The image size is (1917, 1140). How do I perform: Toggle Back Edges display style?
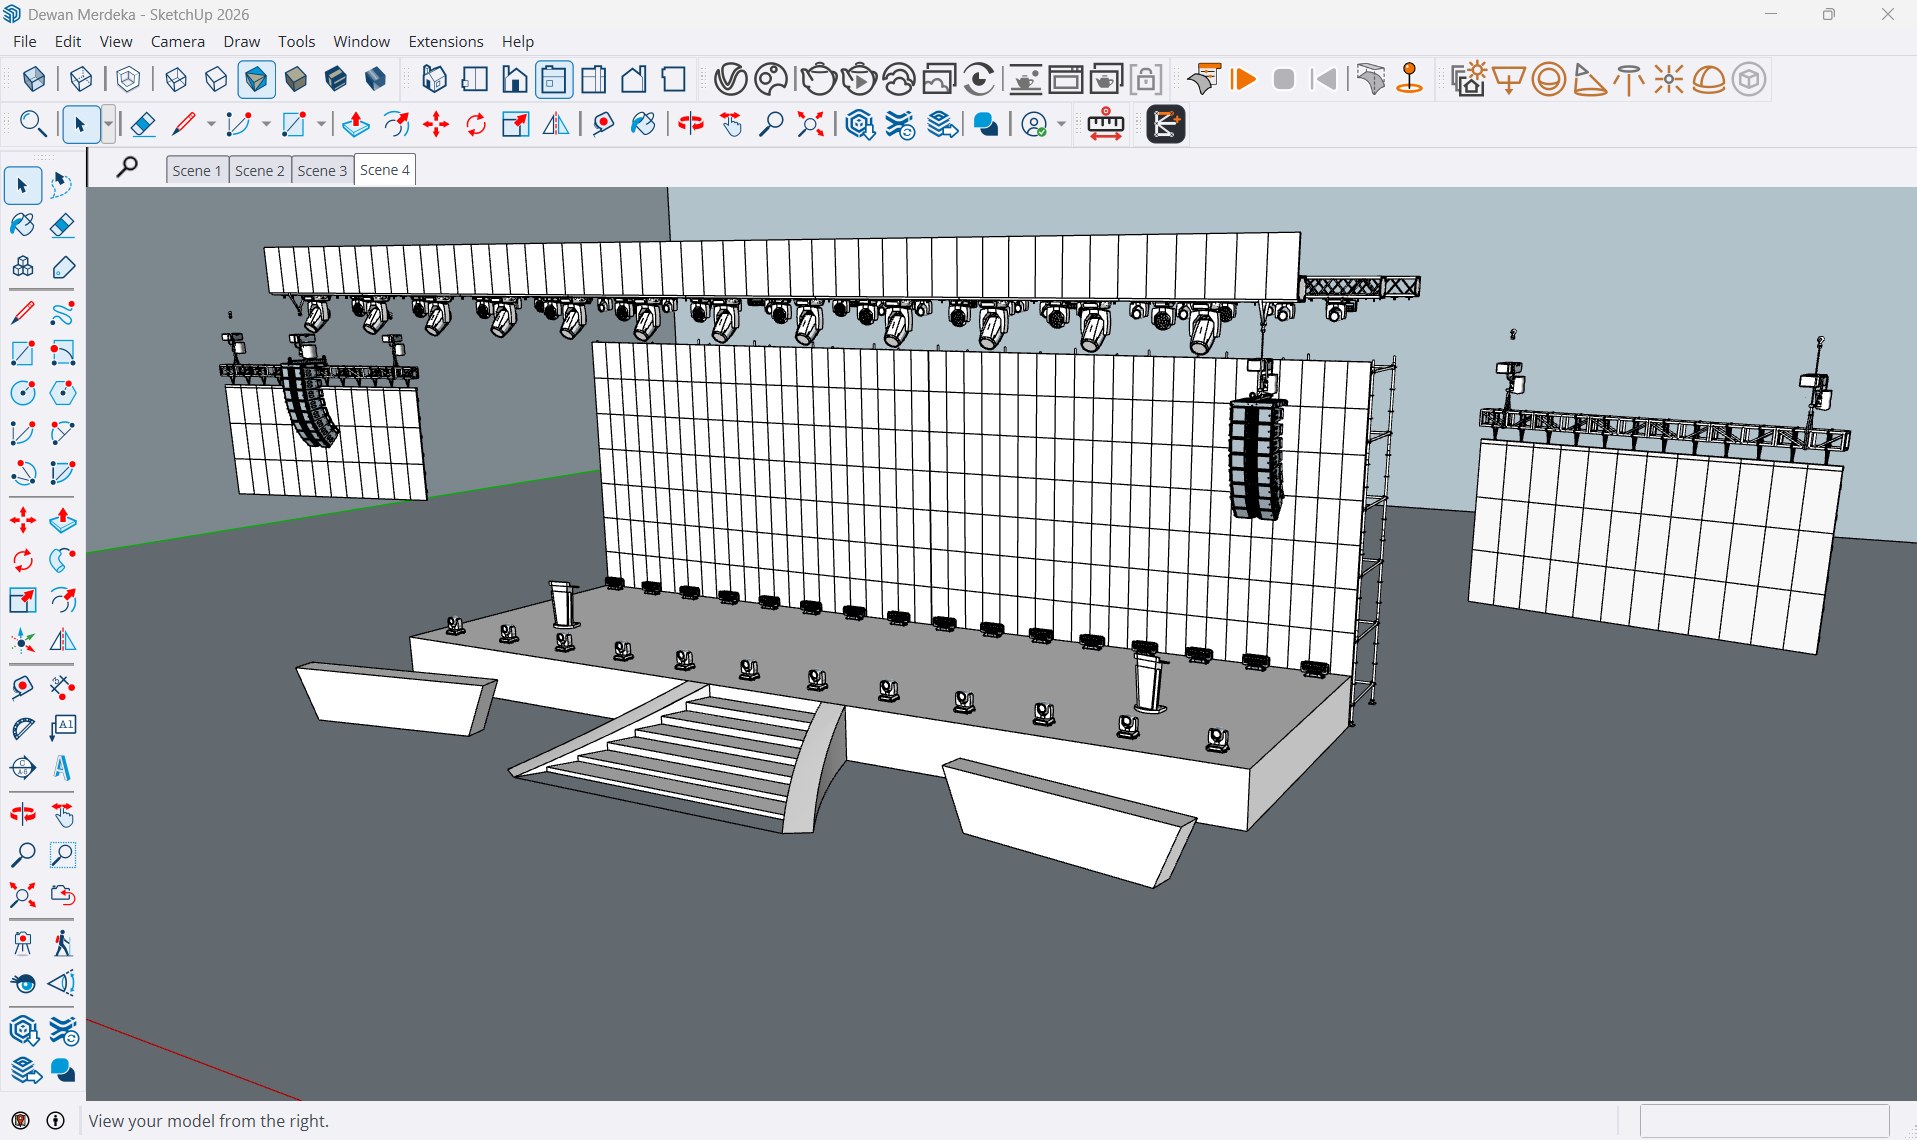pos(81,79)
